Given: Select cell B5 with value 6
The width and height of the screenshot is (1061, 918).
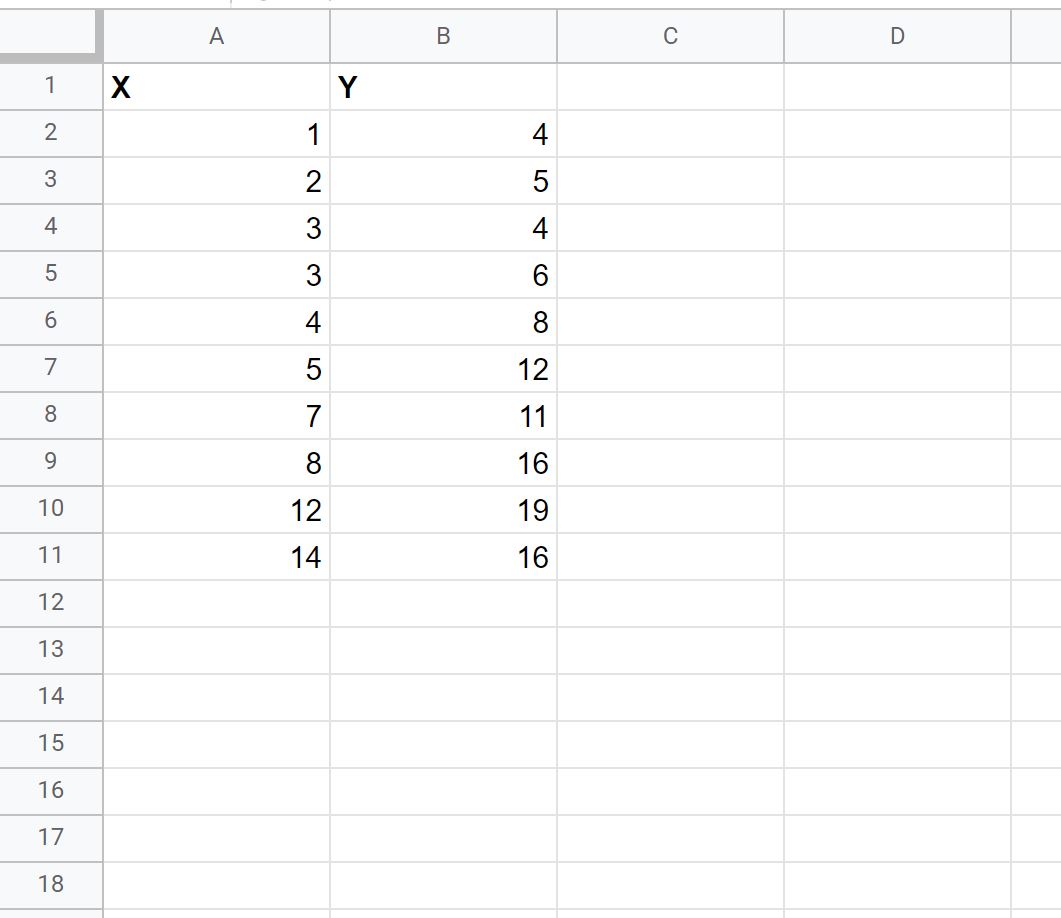Looking at the screenshot, I should point(443,275).
